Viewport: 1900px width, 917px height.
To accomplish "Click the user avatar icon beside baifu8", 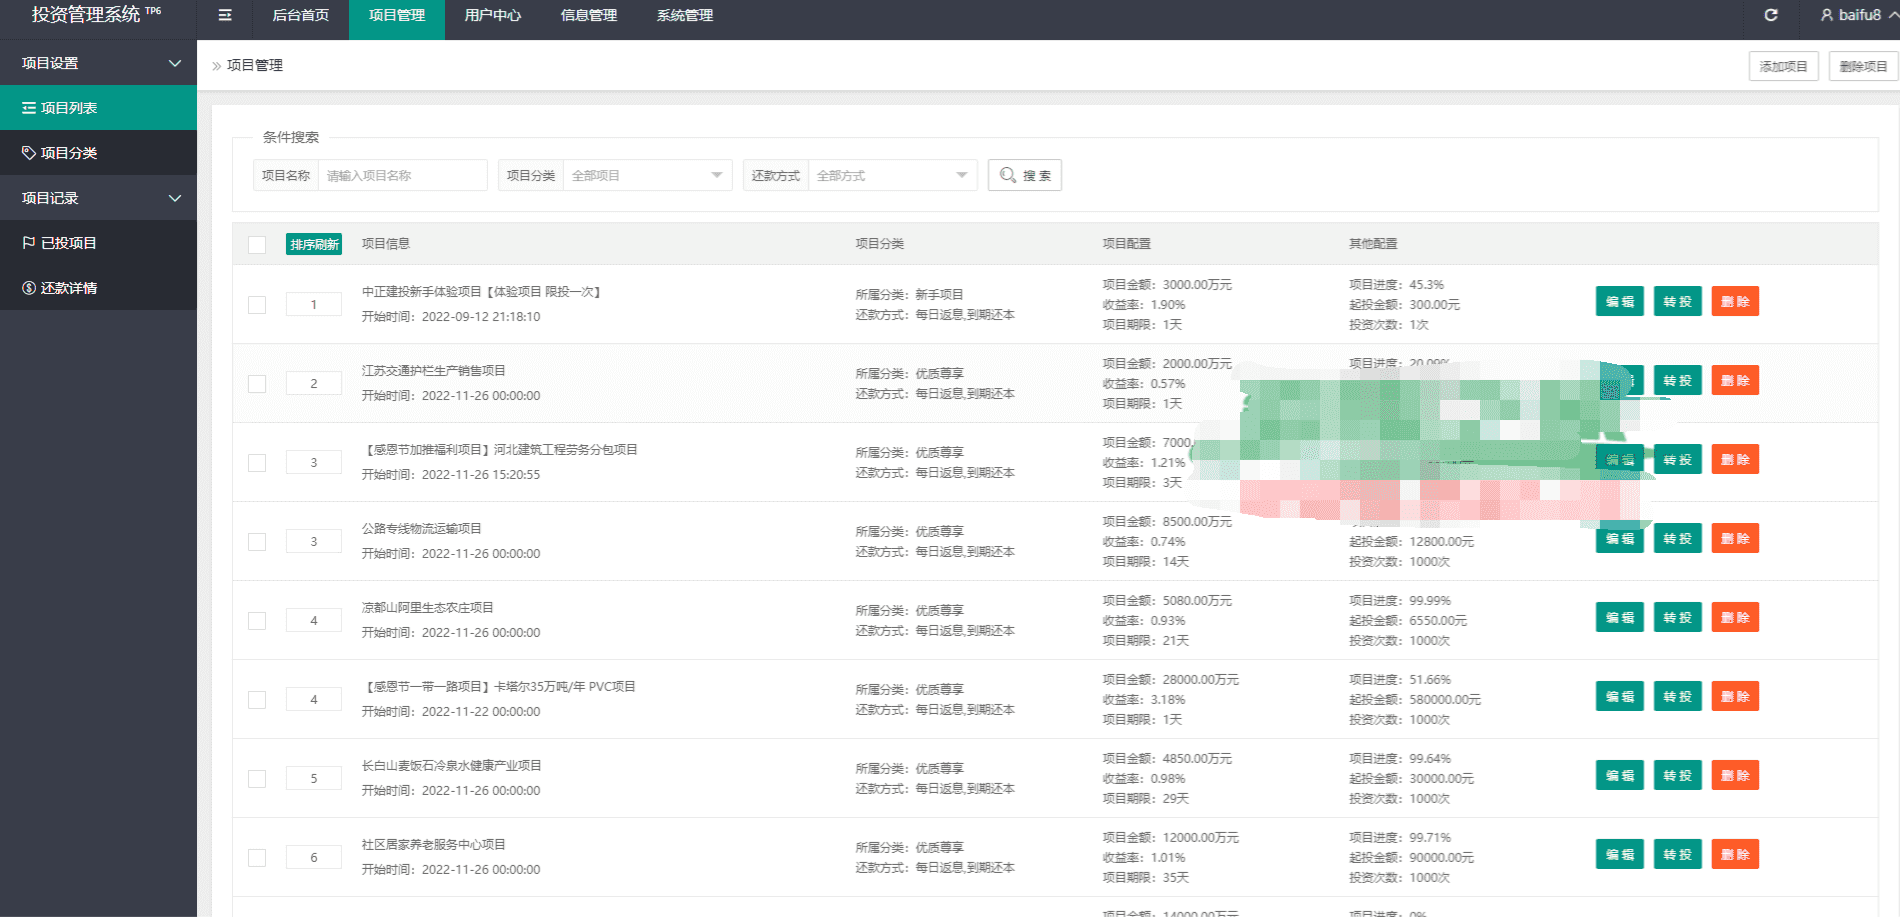I will click(1827, 15).
